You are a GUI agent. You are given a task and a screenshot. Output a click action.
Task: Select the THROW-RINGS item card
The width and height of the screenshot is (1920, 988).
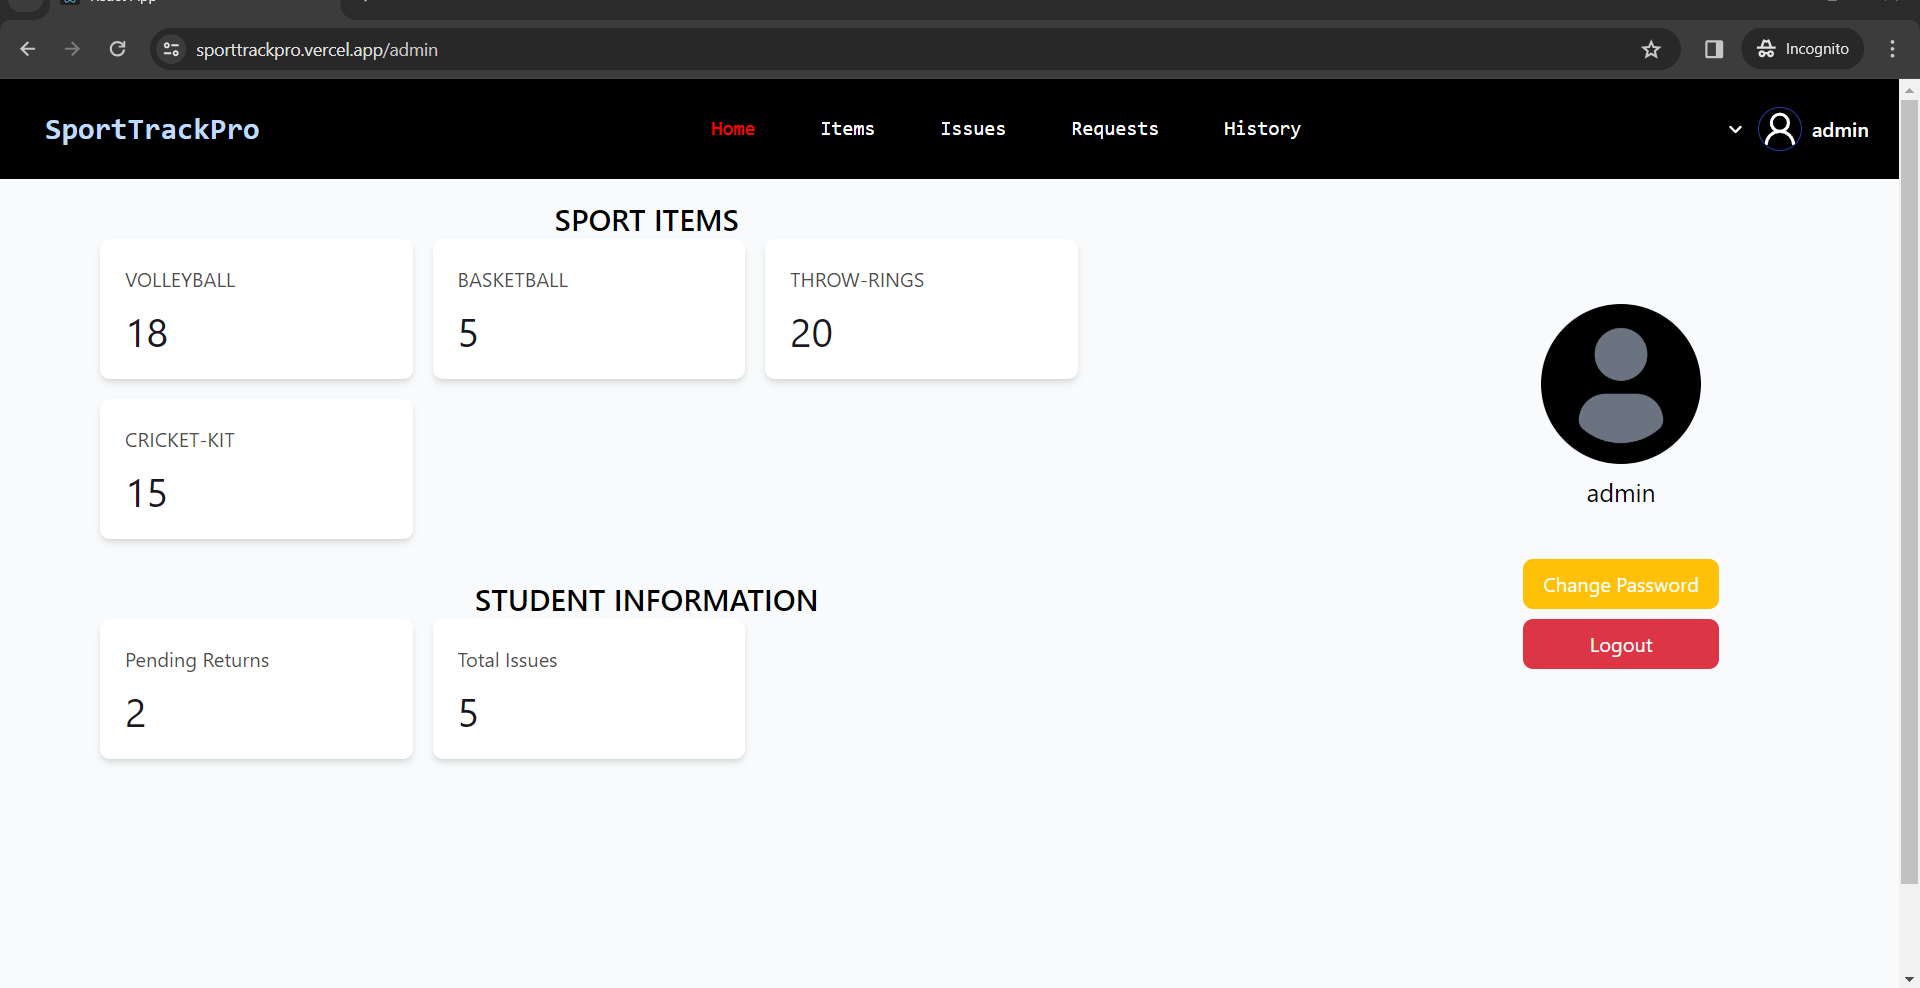921,309
